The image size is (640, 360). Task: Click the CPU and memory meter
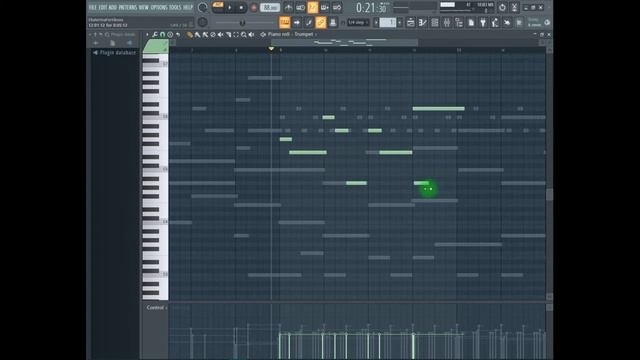tap(467, 7)
